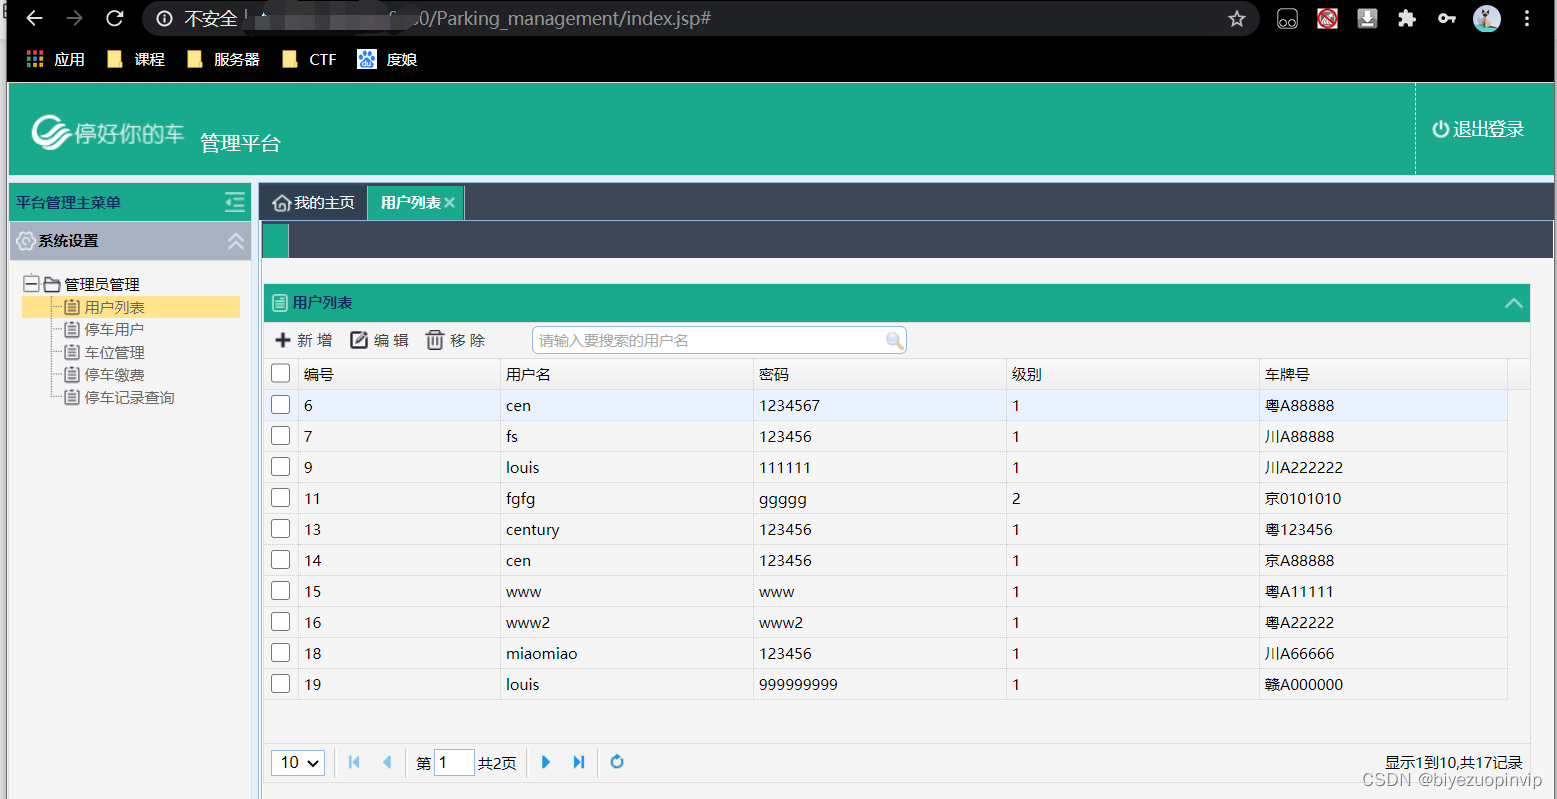Image resolution: width=1557 pixels, height=799 pixels.
Task: Click the 移除 remove button
Action: [x=455, y=340]
